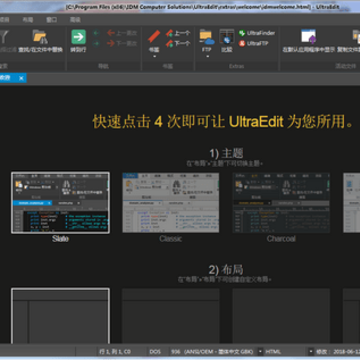Jump to previous bookmark (上一个)
The image size is (360, 360).
point(178,33)
